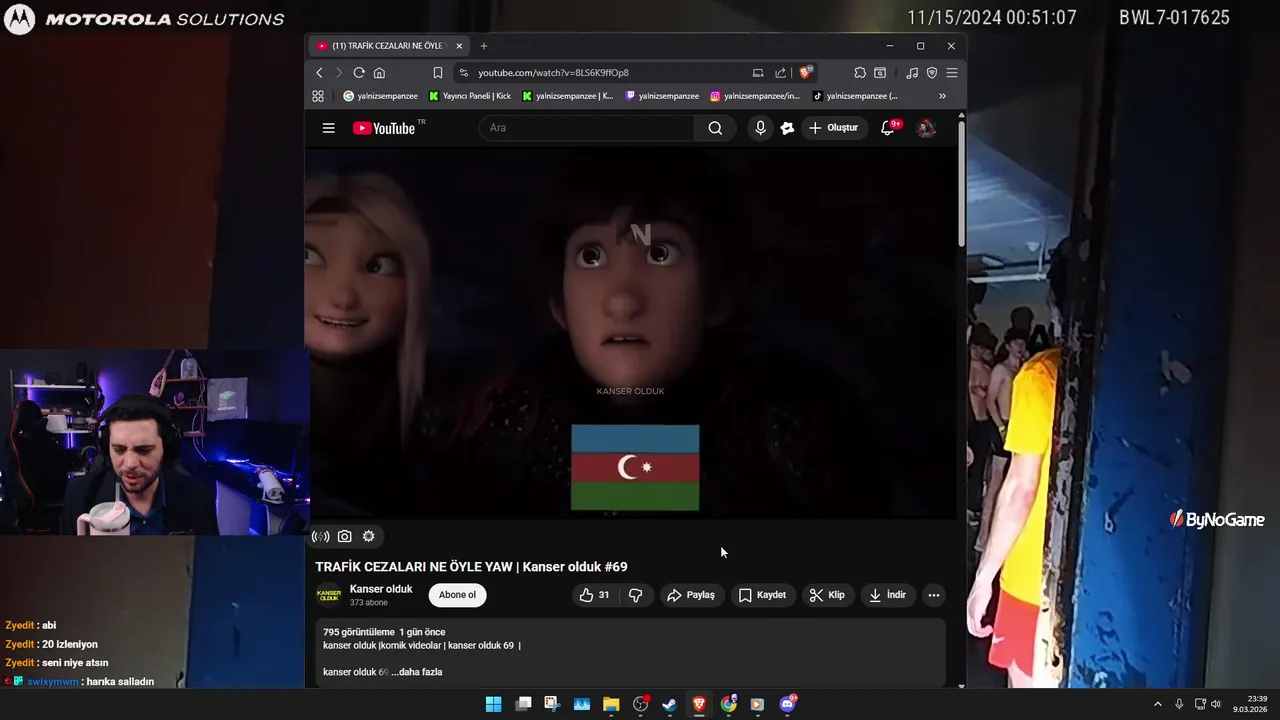Reload the YouTube page

(359, 73)
